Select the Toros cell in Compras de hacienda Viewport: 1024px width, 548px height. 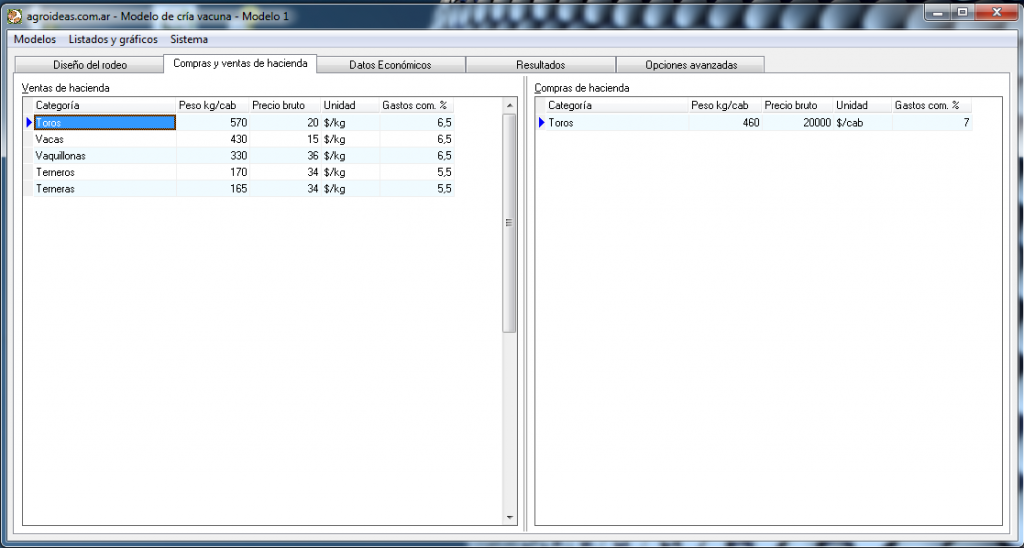617,122
